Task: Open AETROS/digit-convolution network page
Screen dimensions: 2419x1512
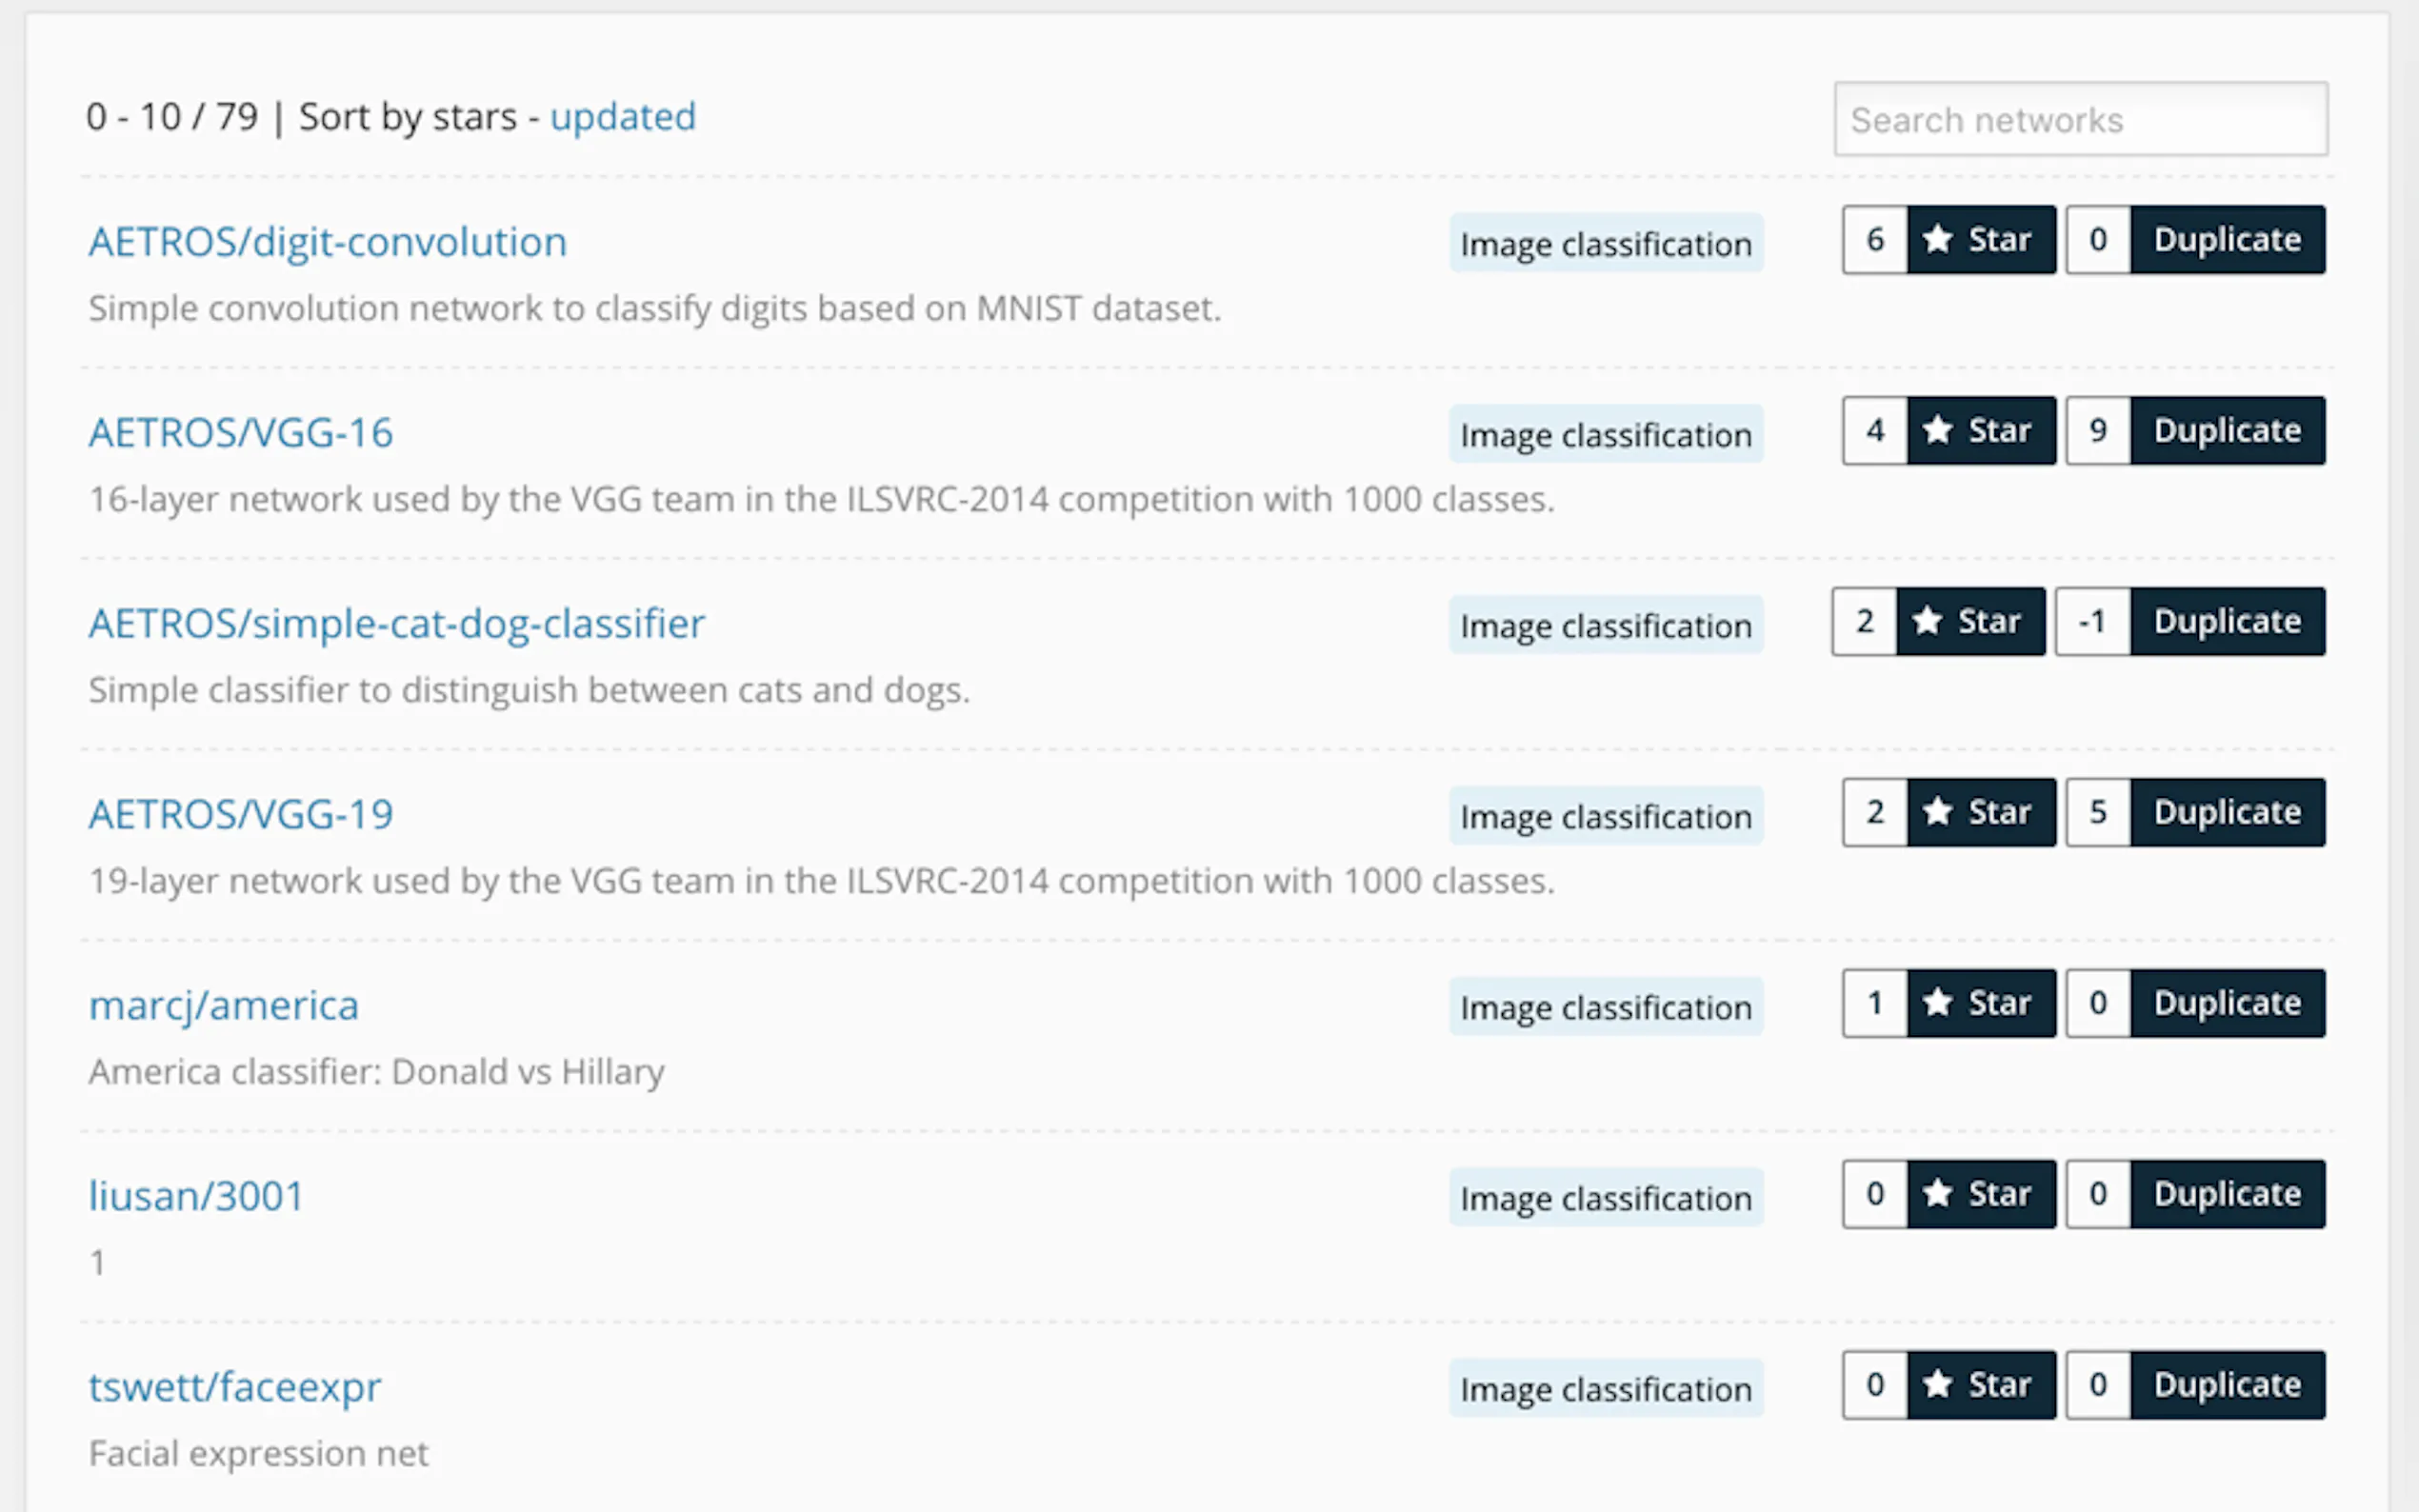Action: [327, 242]
